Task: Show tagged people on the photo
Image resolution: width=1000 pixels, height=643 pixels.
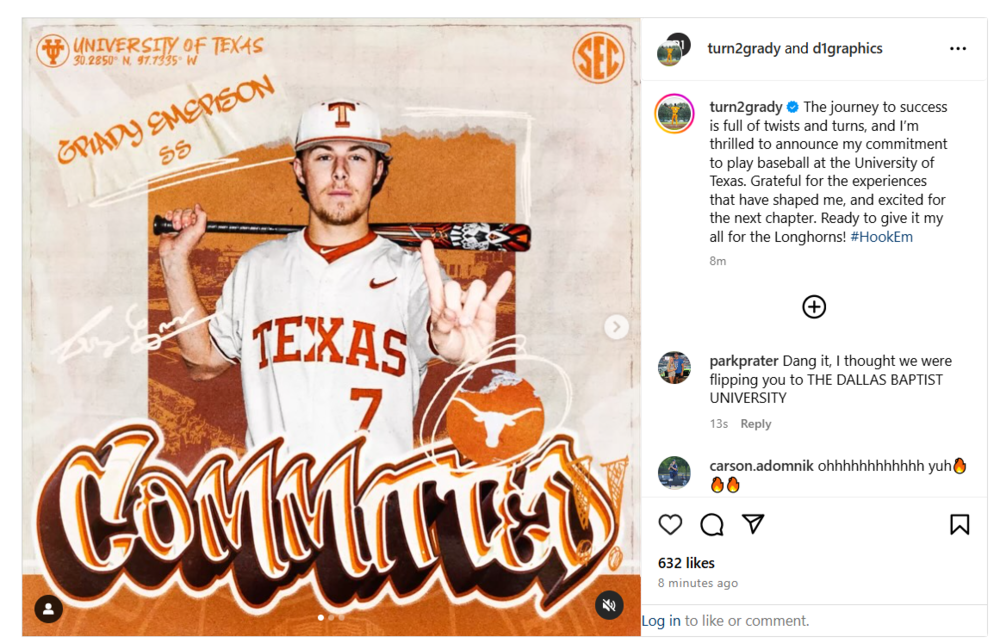Action: 49,609
